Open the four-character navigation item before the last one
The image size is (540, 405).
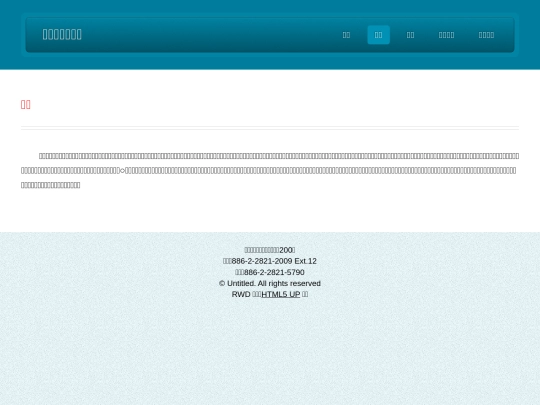point(446,35)
